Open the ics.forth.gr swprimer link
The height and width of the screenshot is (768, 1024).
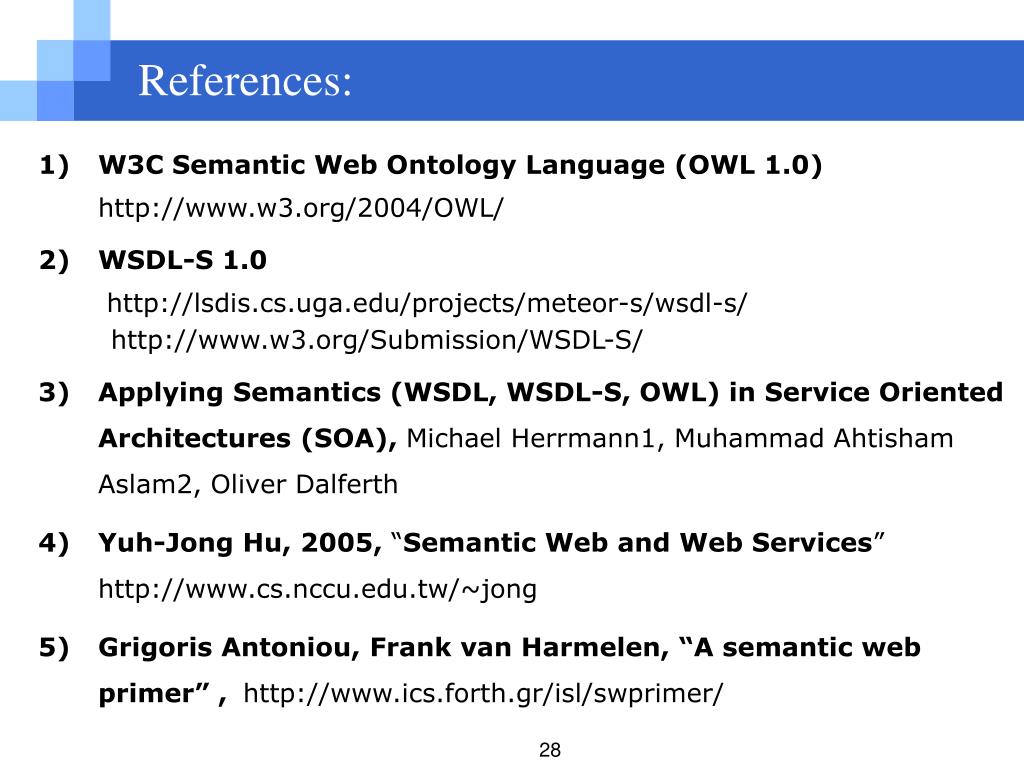click(x=483, y=693)
